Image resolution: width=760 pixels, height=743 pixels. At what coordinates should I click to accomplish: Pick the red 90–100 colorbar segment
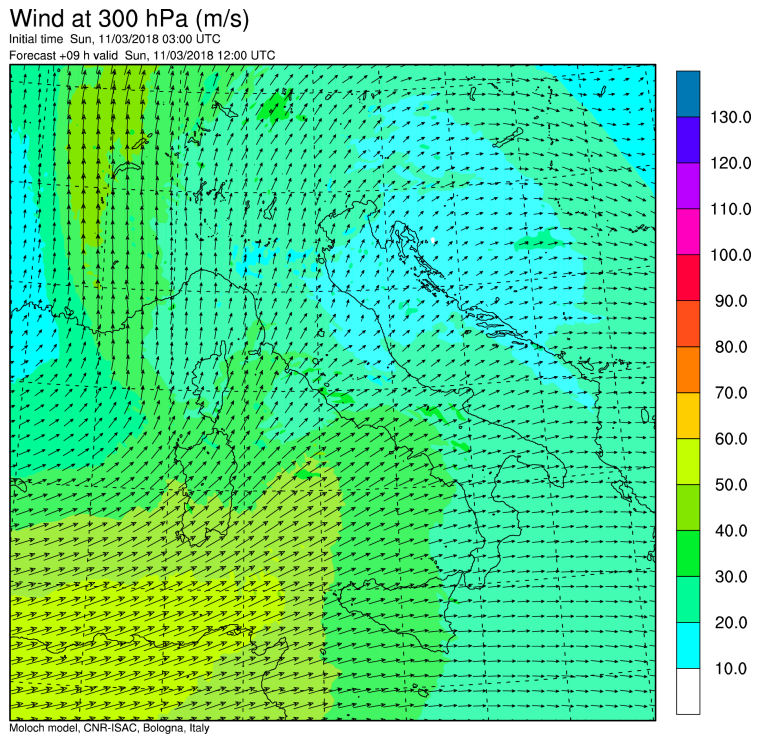tap(688, 278)
